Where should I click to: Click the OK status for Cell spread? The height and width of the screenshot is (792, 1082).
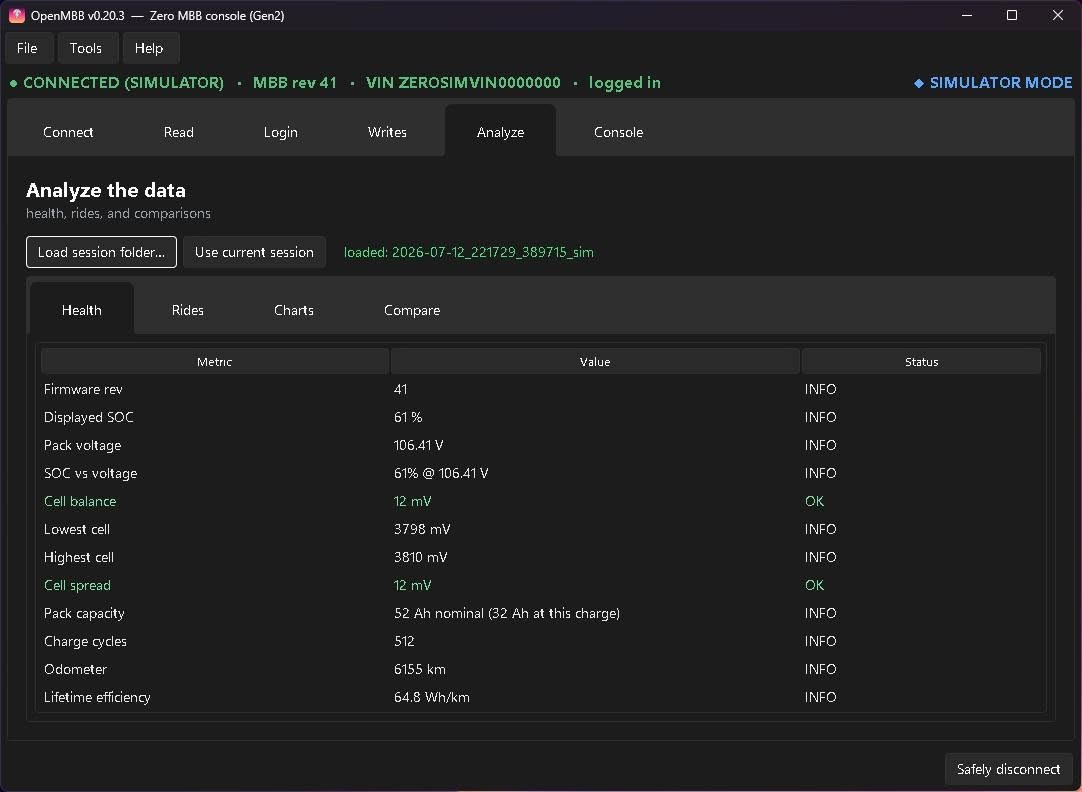pos(814,585)
